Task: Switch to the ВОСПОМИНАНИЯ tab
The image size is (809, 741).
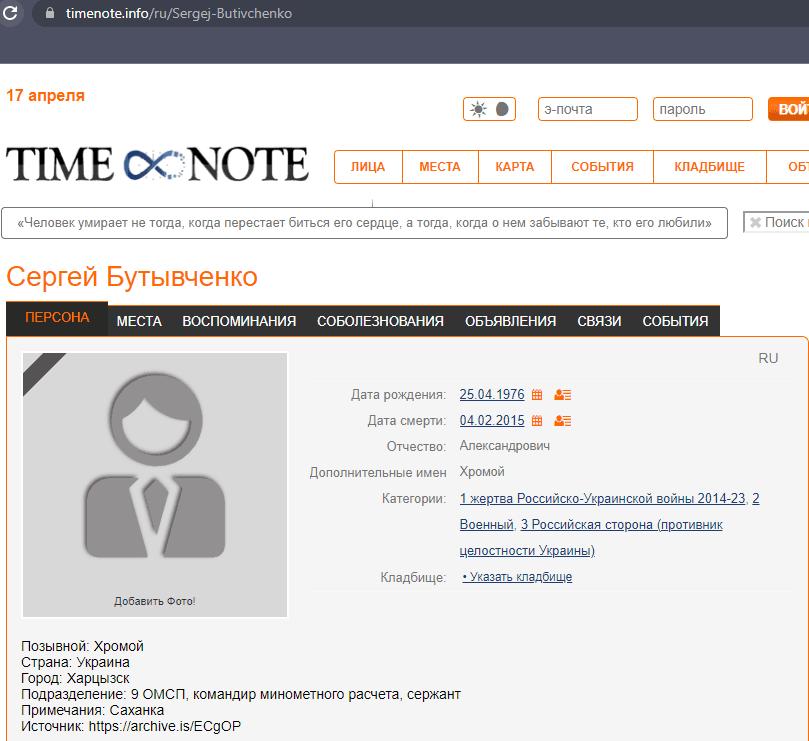Action: point(239,321)
